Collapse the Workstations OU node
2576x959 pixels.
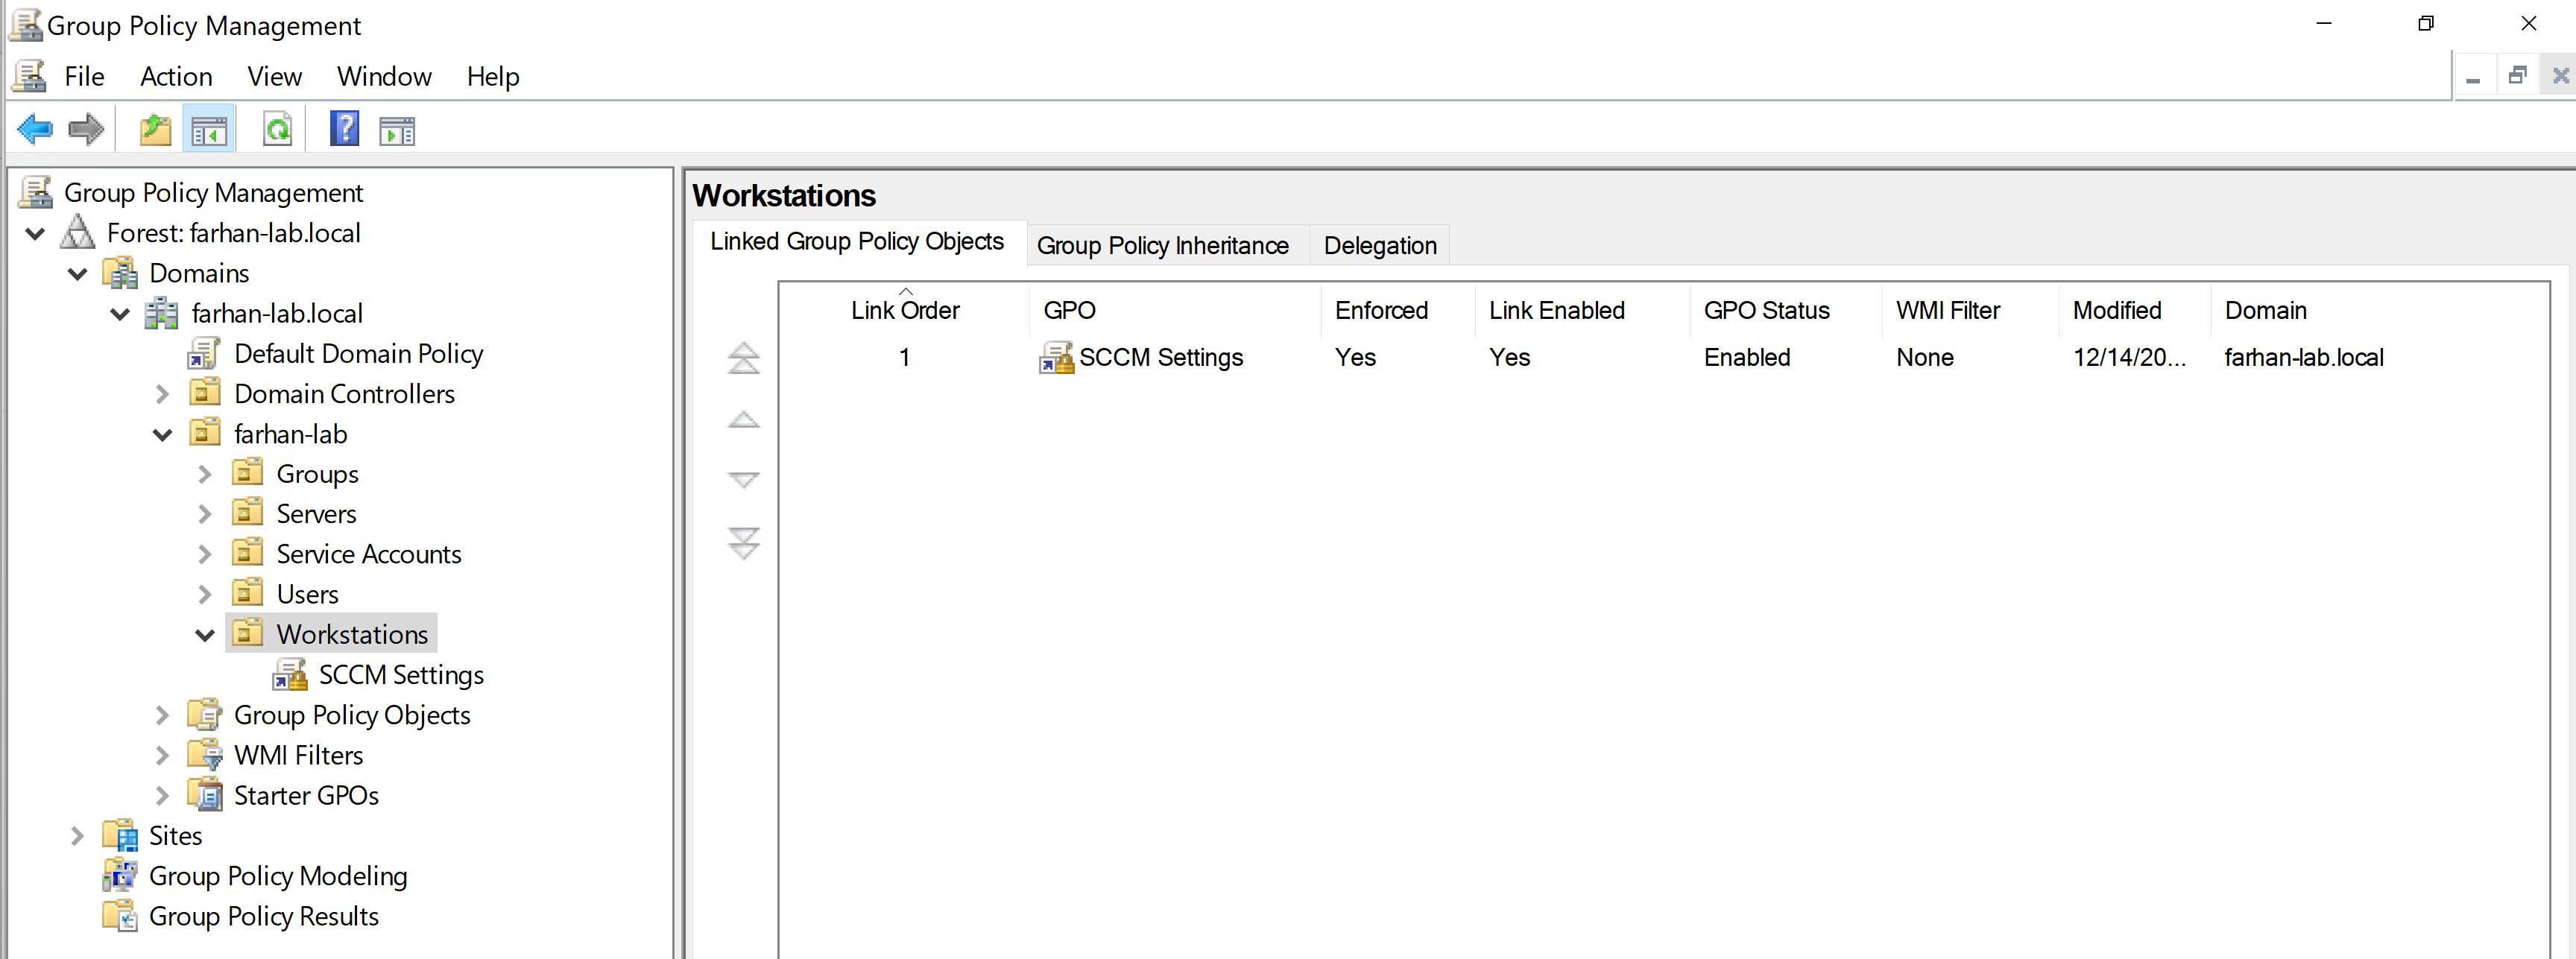click(x=205, y=635)
